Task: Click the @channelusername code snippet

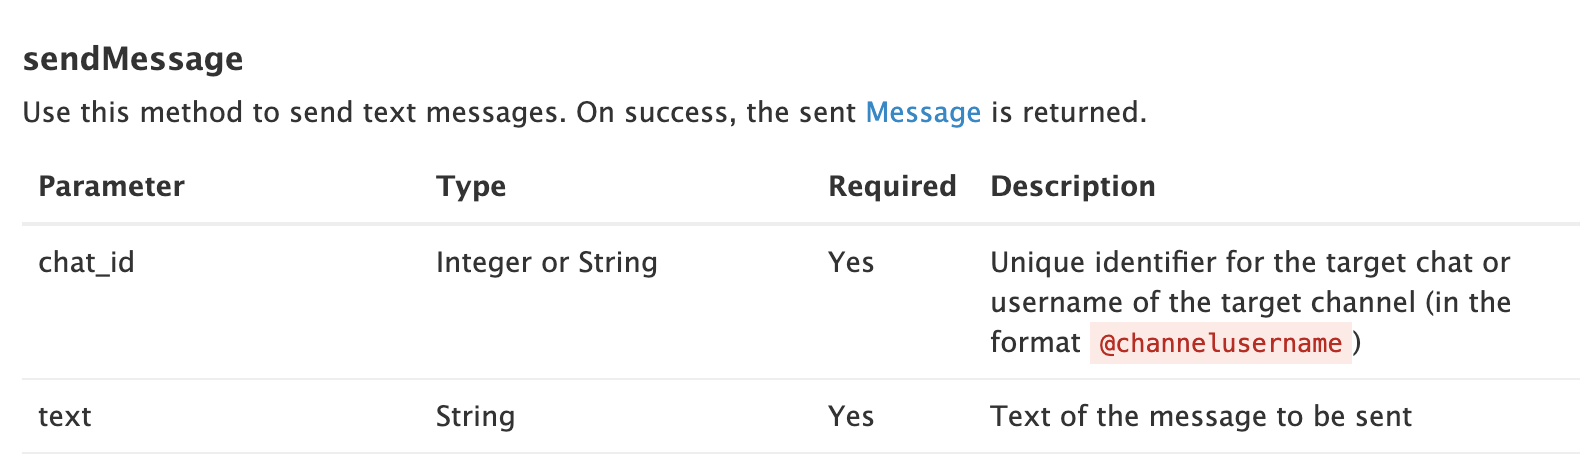Action: [1220, 343]
